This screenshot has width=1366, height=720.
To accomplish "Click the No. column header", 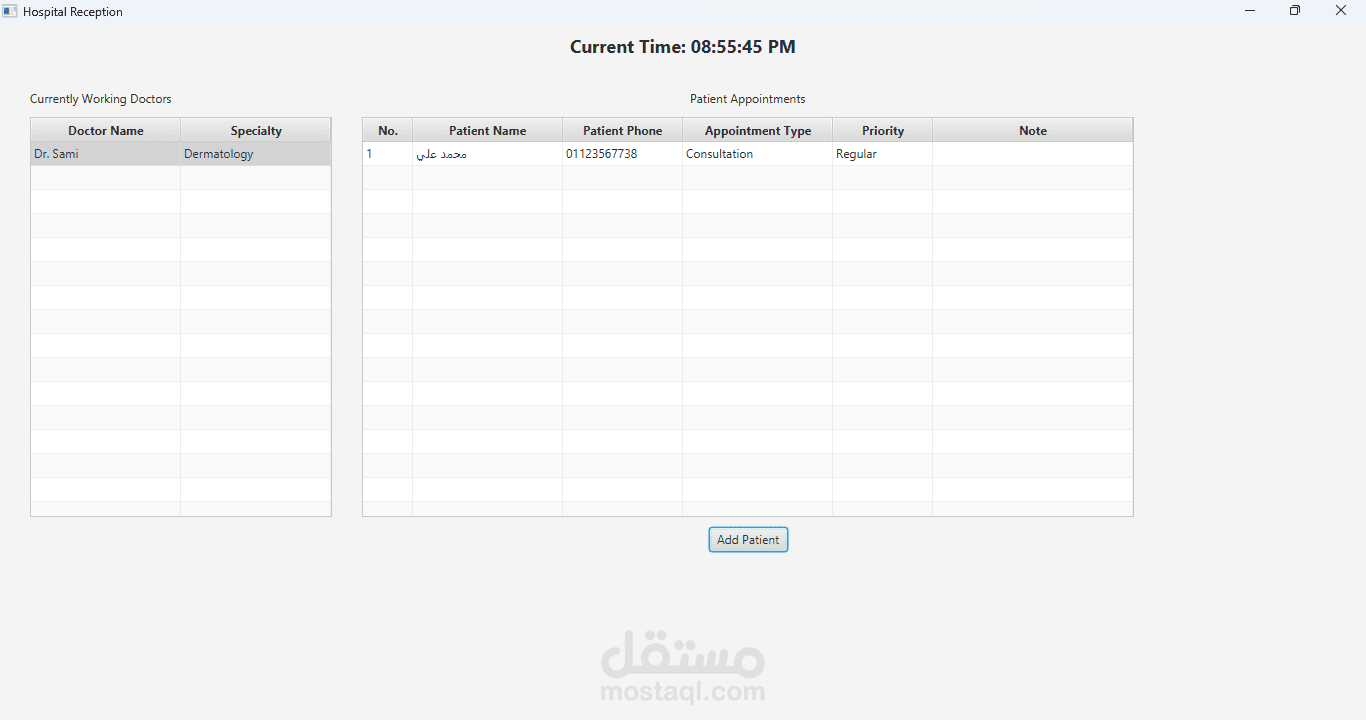I will 388,130.
